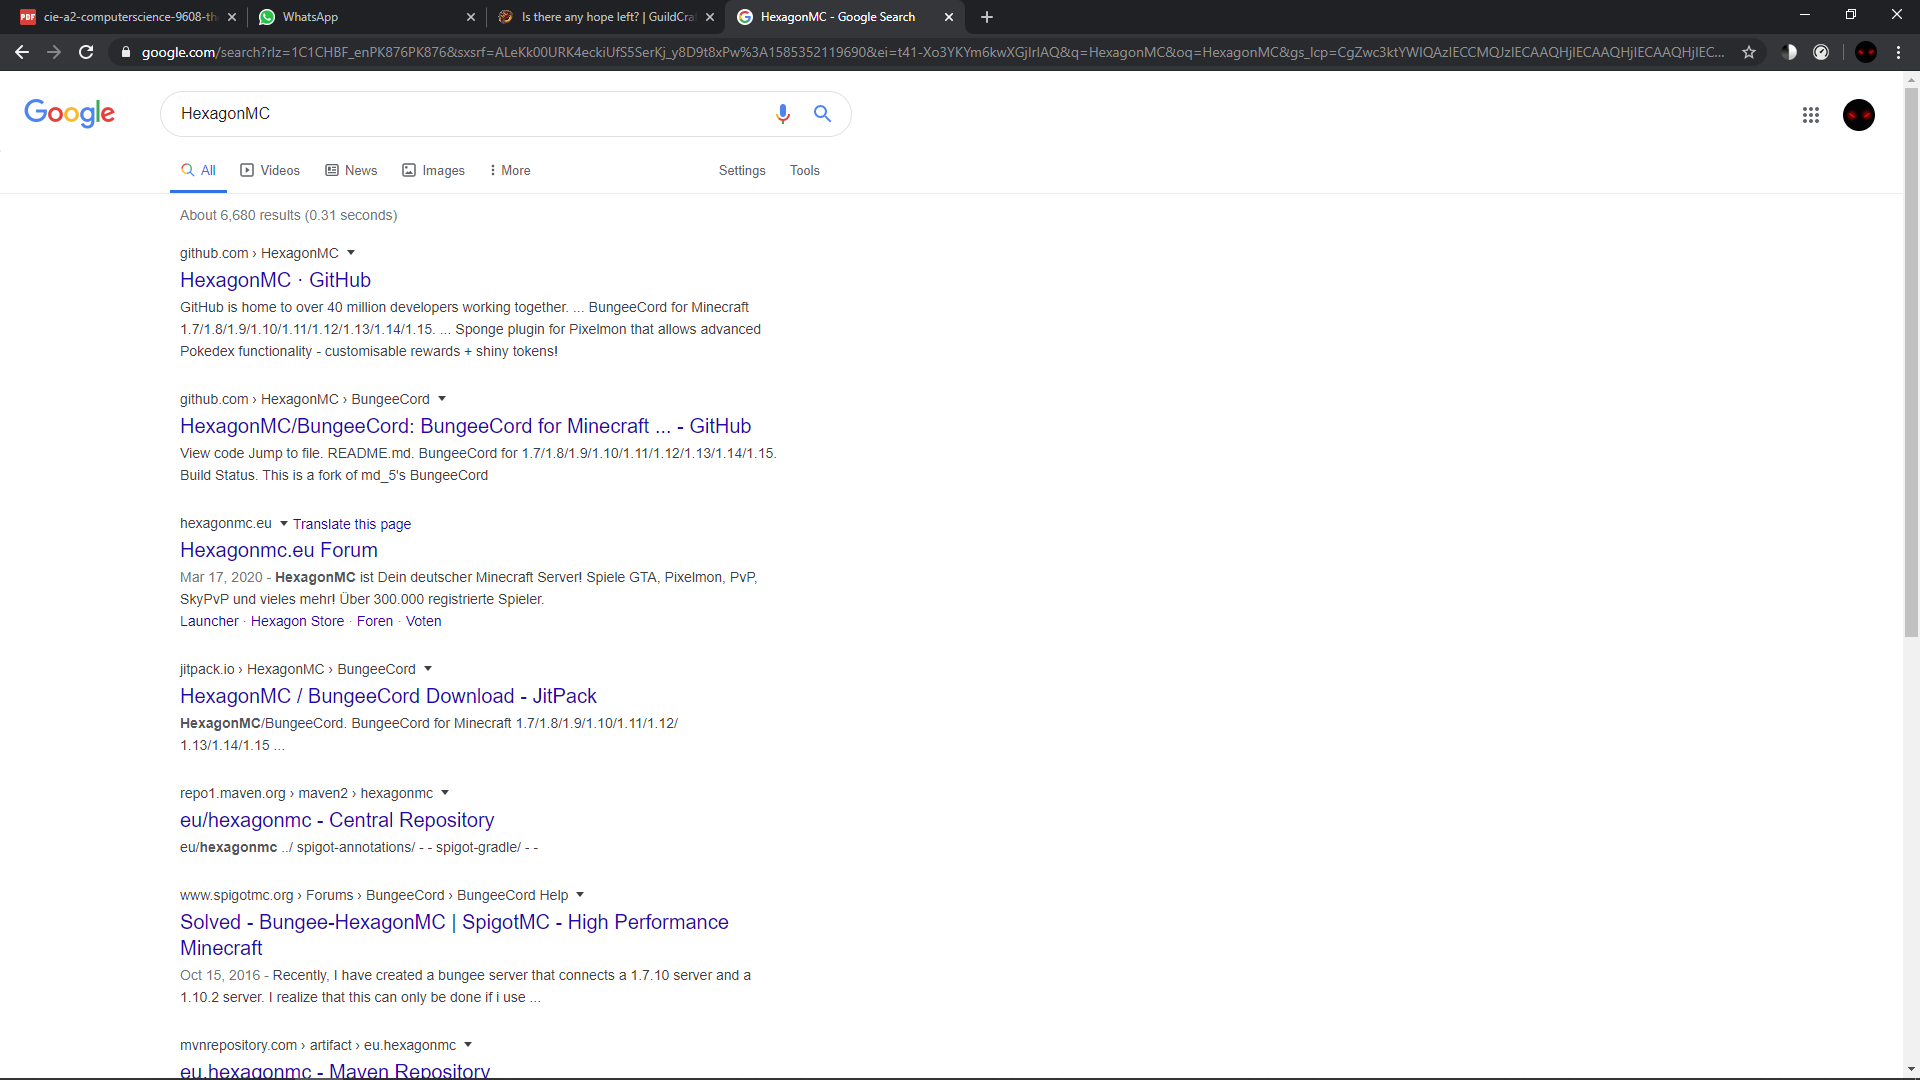
Task: Open the Launcher sitelink
Action: click(209, 621)
